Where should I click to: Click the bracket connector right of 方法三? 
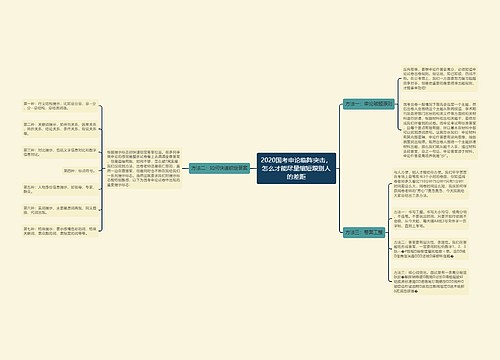[389, 232]
